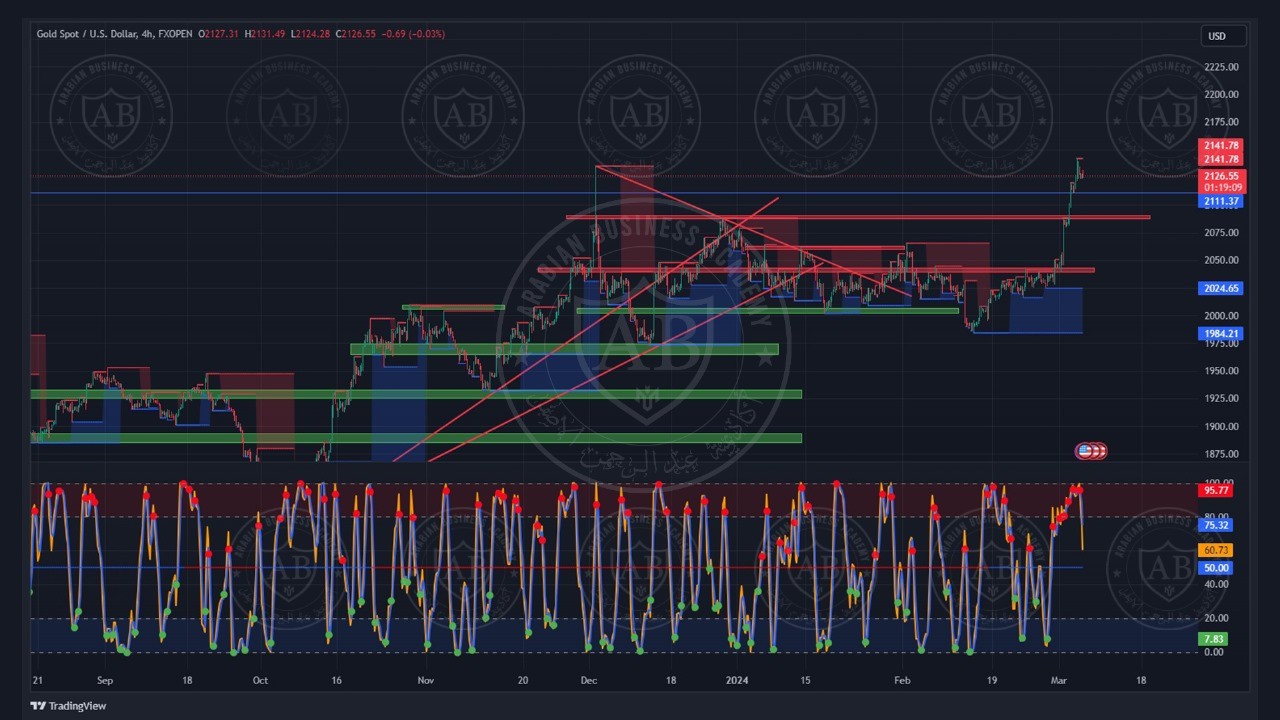Screen dimensions: 1280x720
Task: Click 0.00 on the oscillator scale
Action: tap(1213, 652)
